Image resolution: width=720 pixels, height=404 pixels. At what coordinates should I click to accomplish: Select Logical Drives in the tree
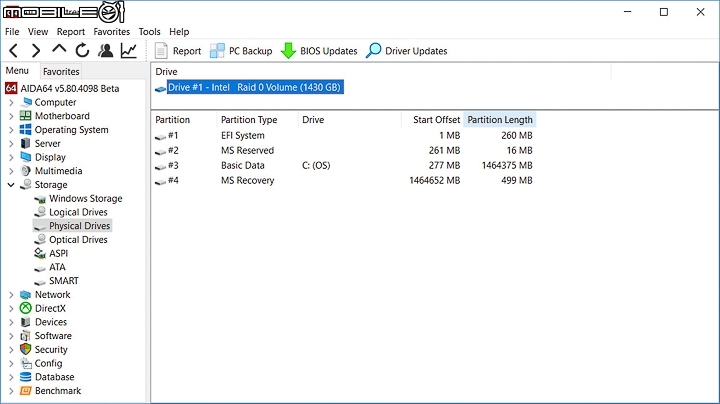click(x=78, y=212)
